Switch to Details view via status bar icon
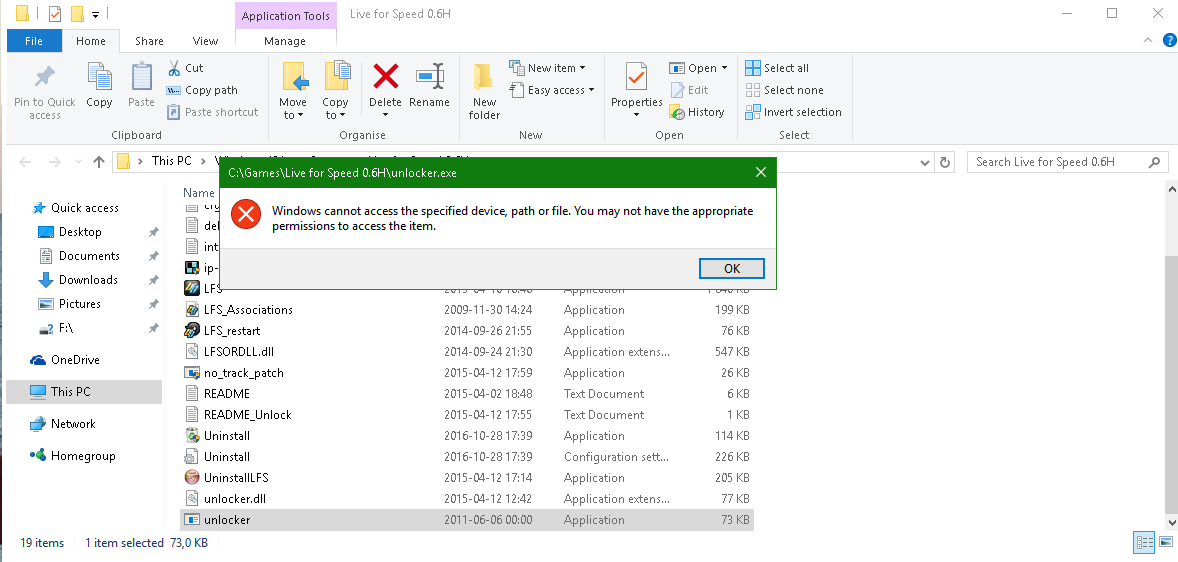This screenshot has height=562, width=1178. point(1144,542)
